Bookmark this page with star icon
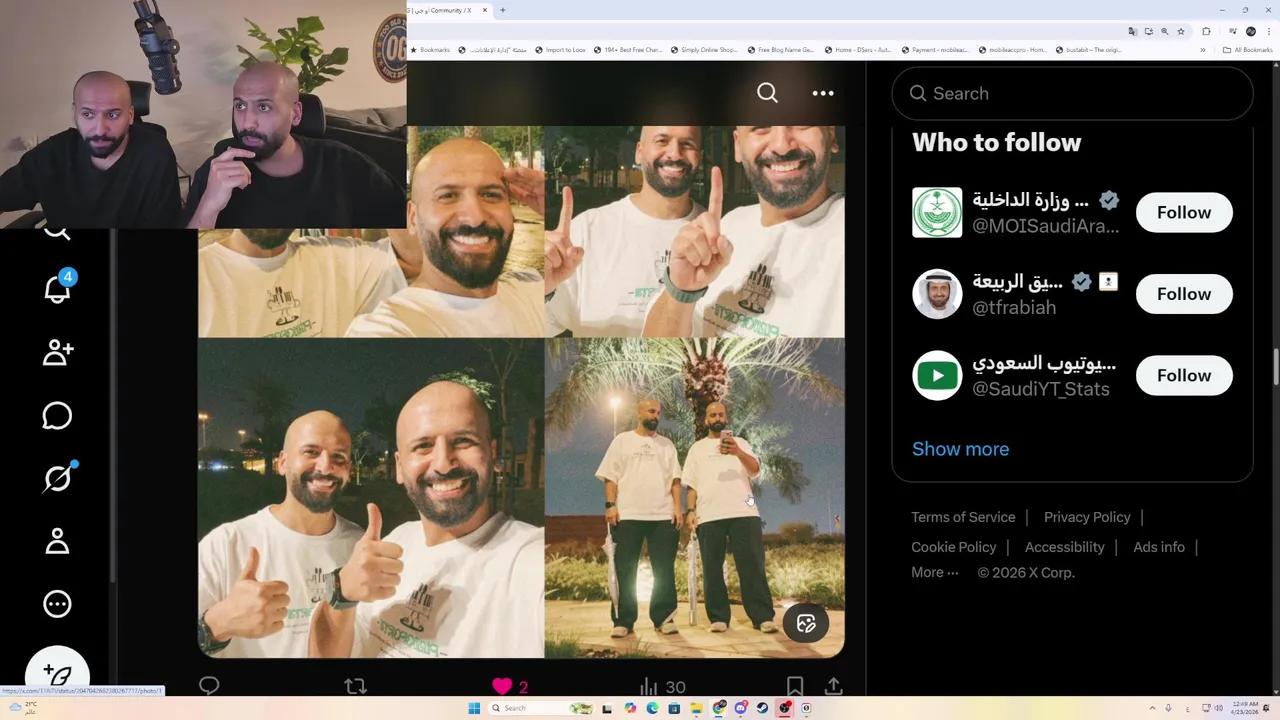Image resolution: width=1280 pixels, height=720 pixels. pyautogui.click(x=1181, y=31)
